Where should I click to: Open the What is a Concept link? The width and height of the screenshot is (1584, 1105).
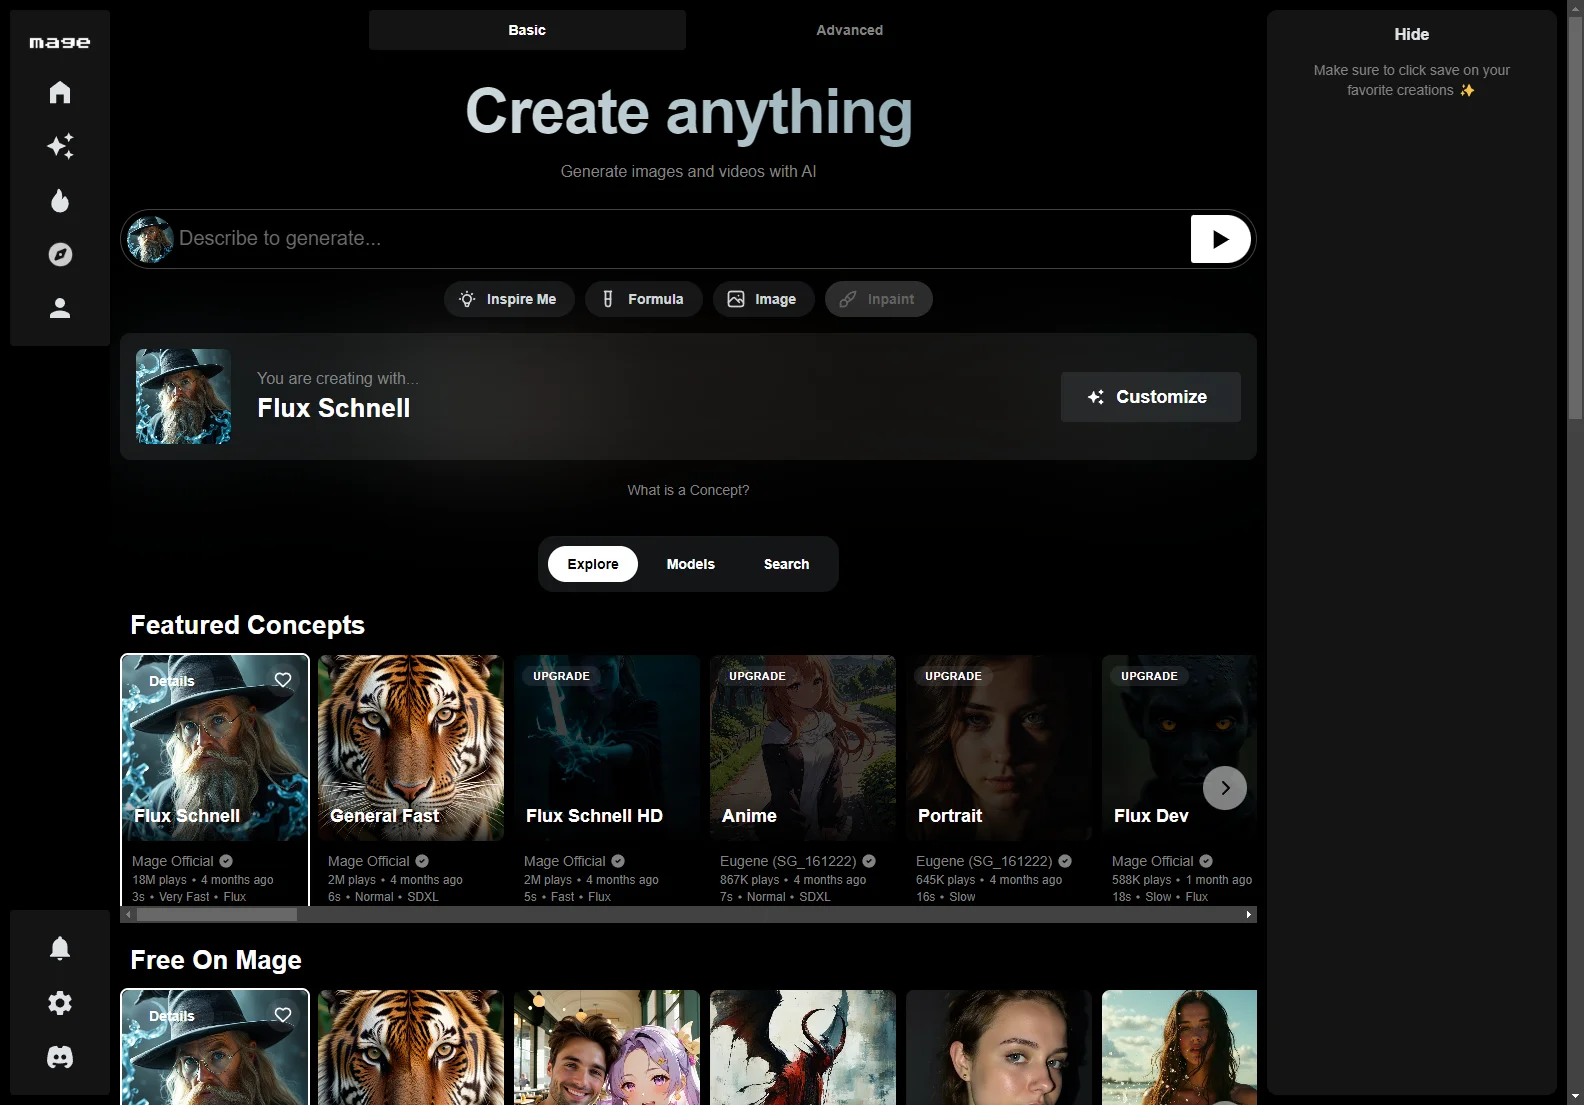[688, 490]
